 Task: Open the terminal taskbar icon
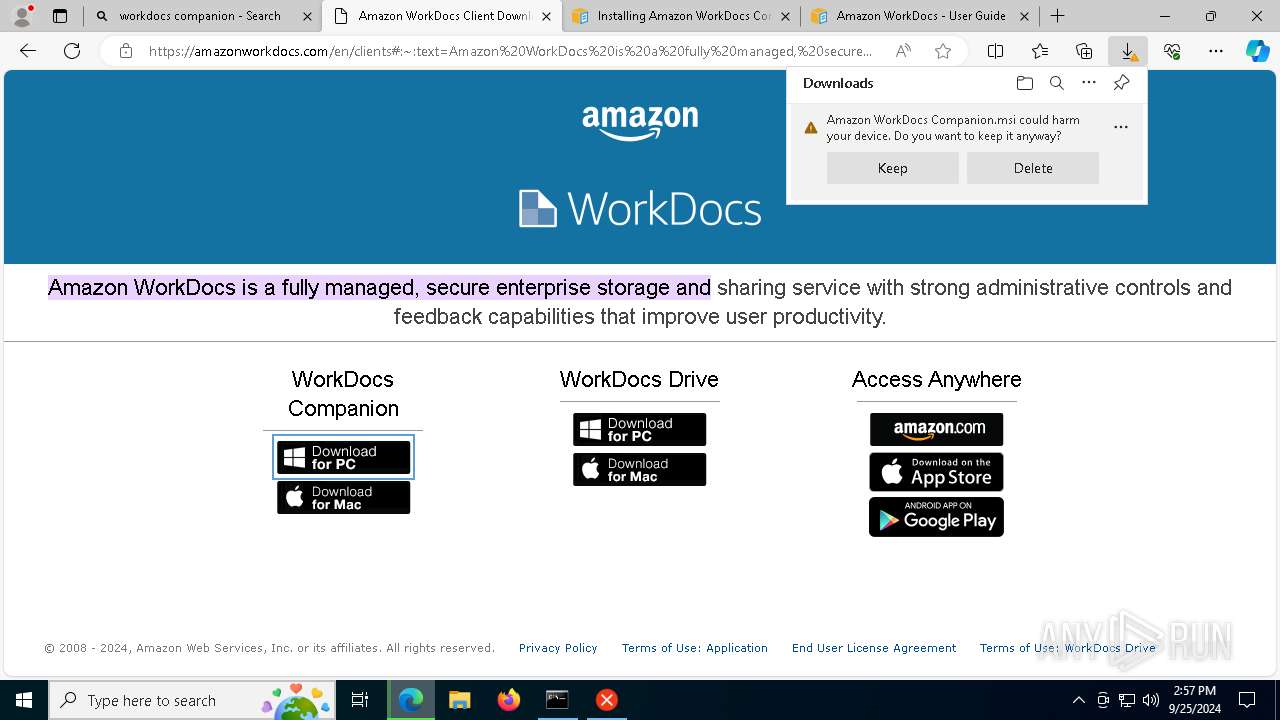coord(557,700)
